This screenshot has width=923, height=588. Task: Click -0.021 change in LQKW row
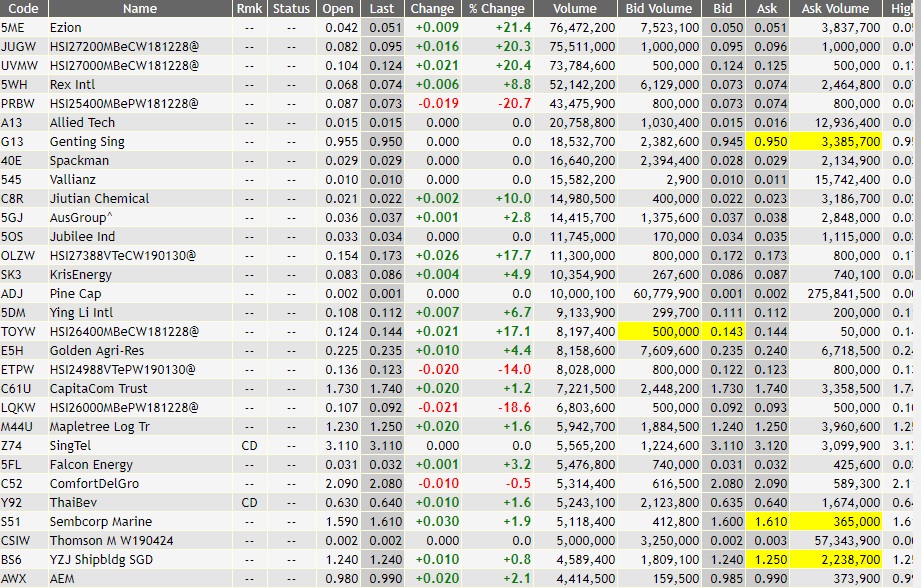(x=437, y=407)
